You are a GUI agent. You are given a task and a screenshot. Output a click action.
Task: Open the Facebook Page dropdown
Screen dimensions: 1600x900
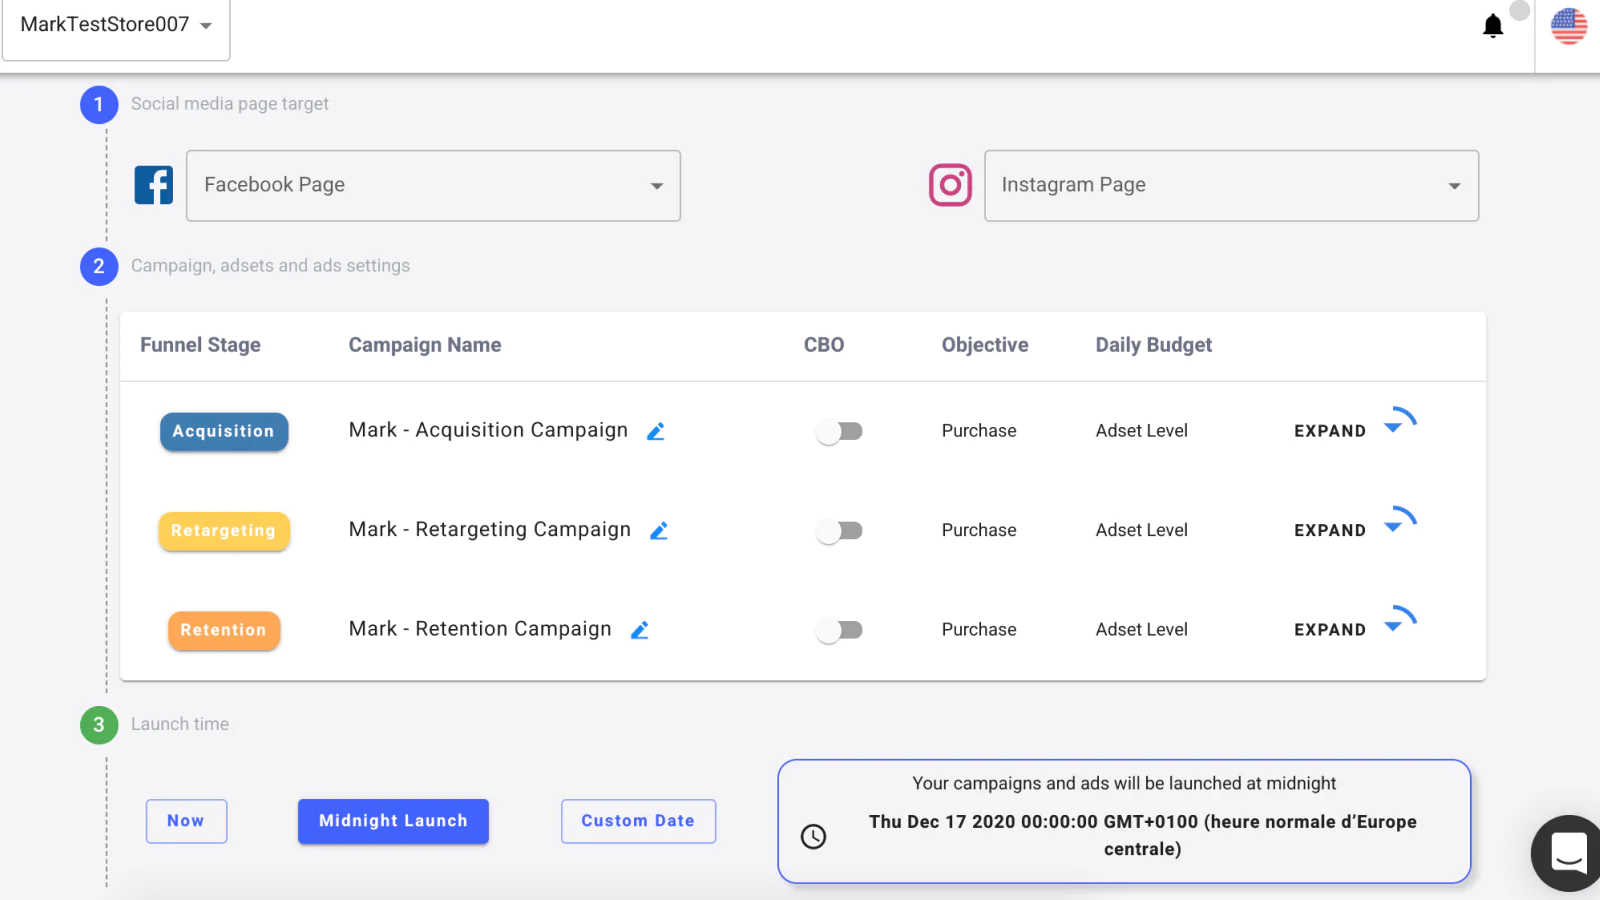(x=433, y=186)
